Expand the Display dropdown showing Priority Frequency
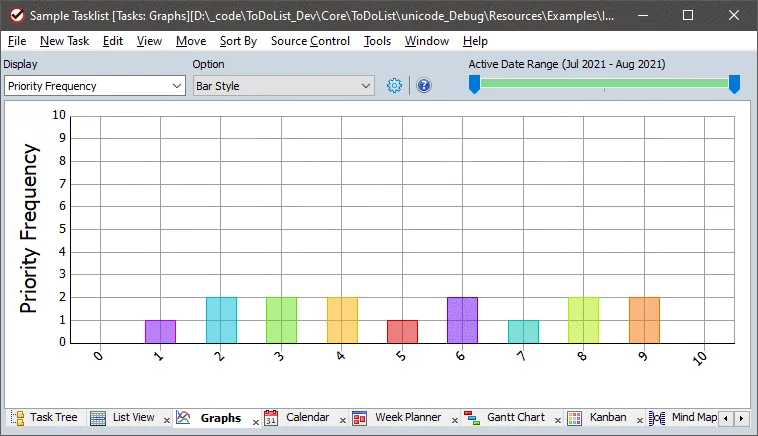The height and width of the screenshot is (436, 758). tap(177, 86)
